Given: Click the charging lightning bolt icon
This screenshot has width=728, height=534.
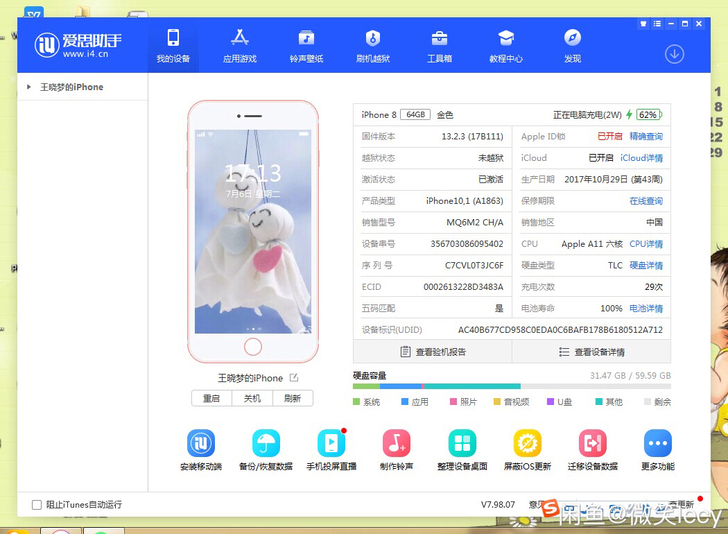Looking at the screenshot, I should (629, 114).
